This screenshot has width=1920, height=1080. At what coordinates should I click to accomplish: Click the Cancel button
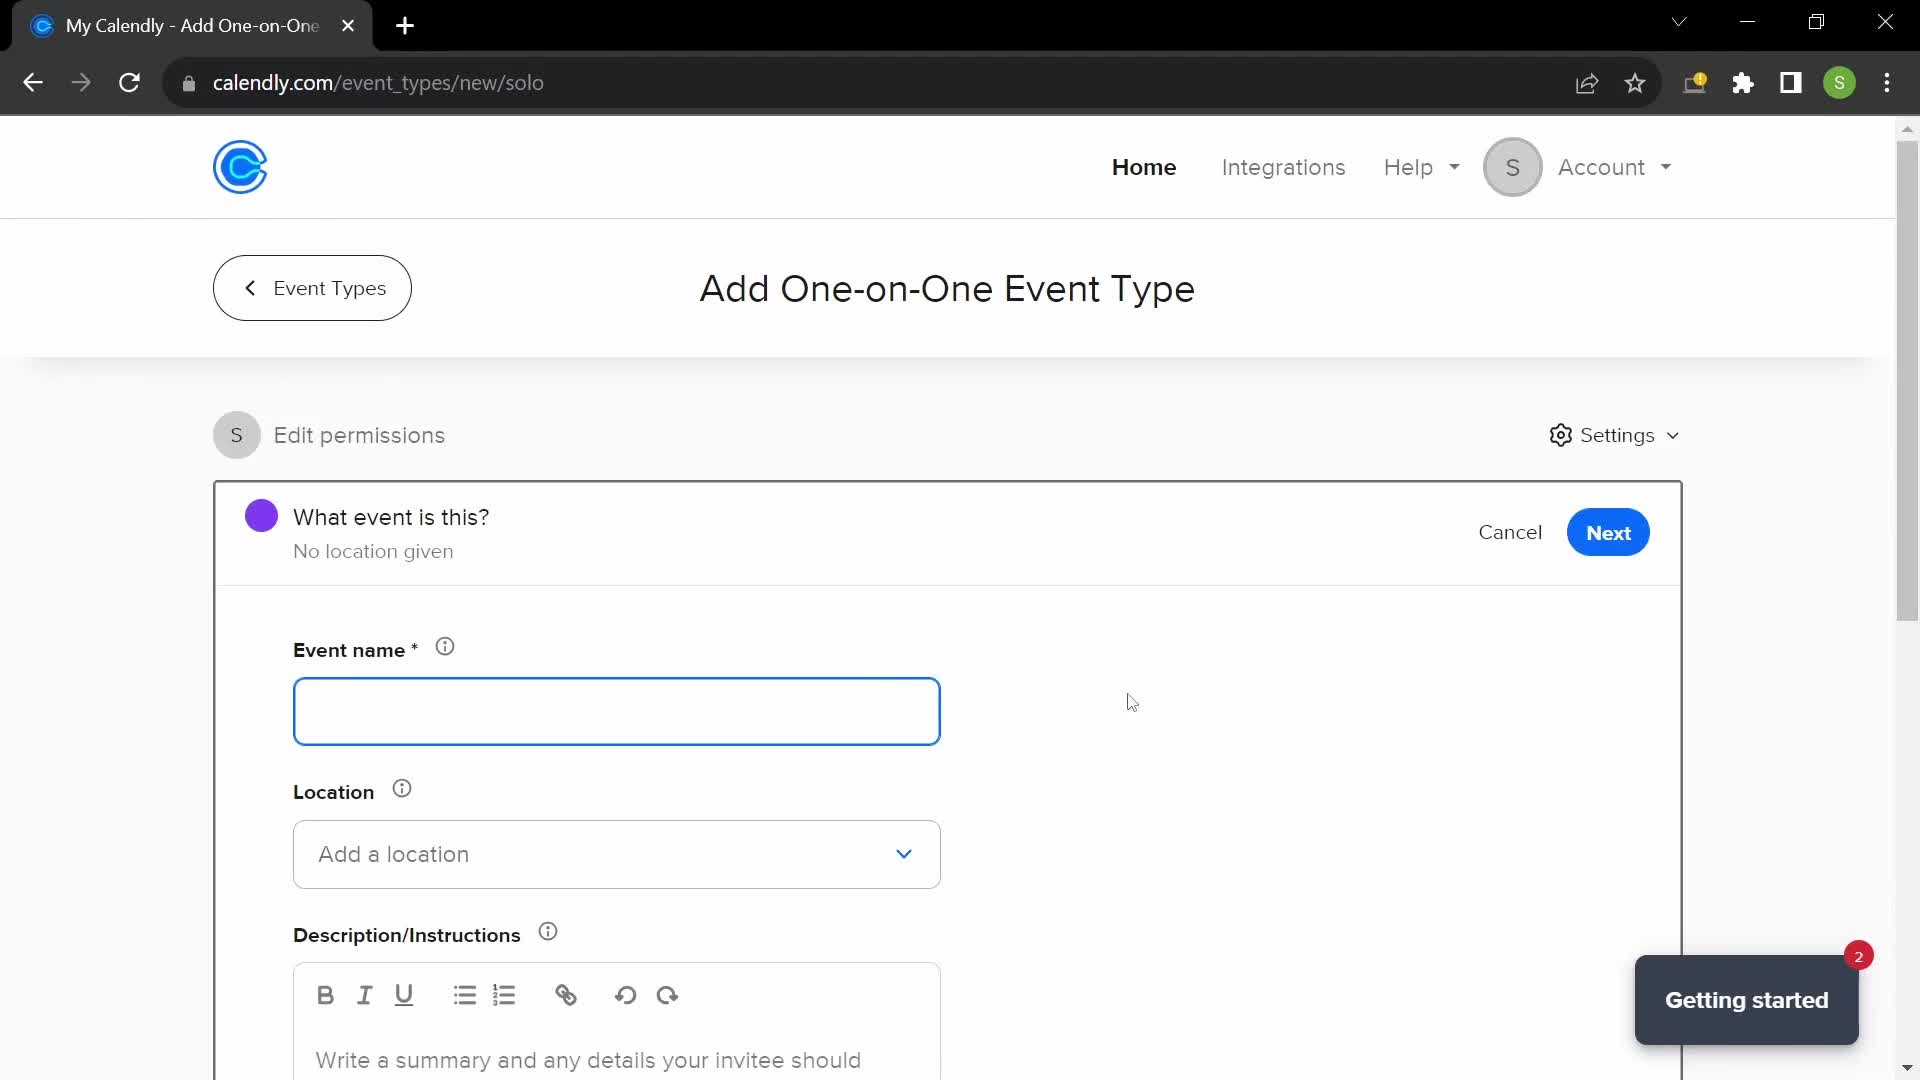pos(1510,531)
